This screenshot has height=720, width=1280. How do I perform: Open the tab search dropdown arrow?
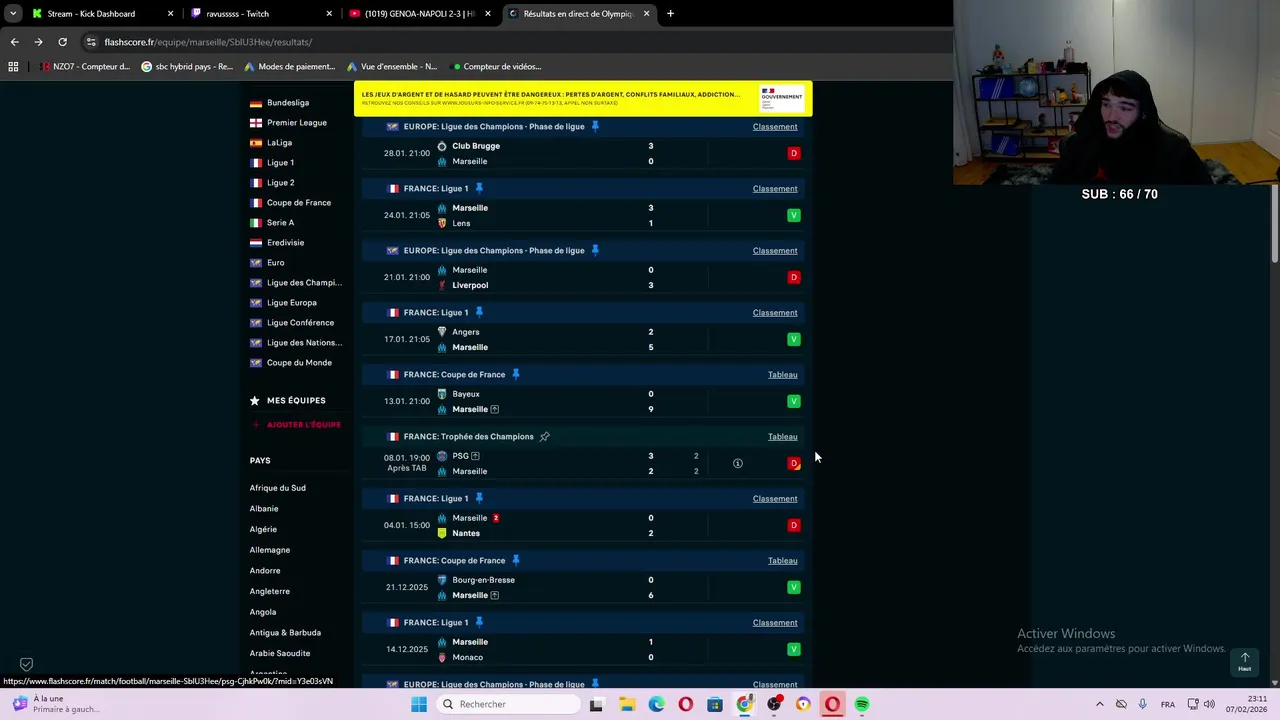point(13,14)
